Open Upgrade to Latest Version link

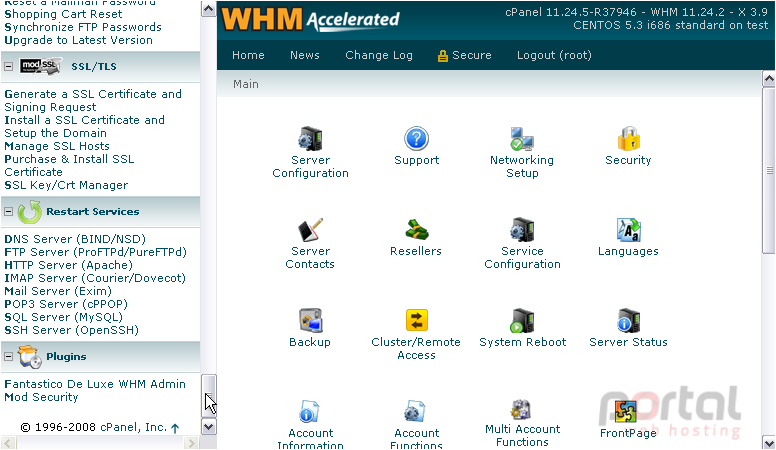tap(78, 40)
